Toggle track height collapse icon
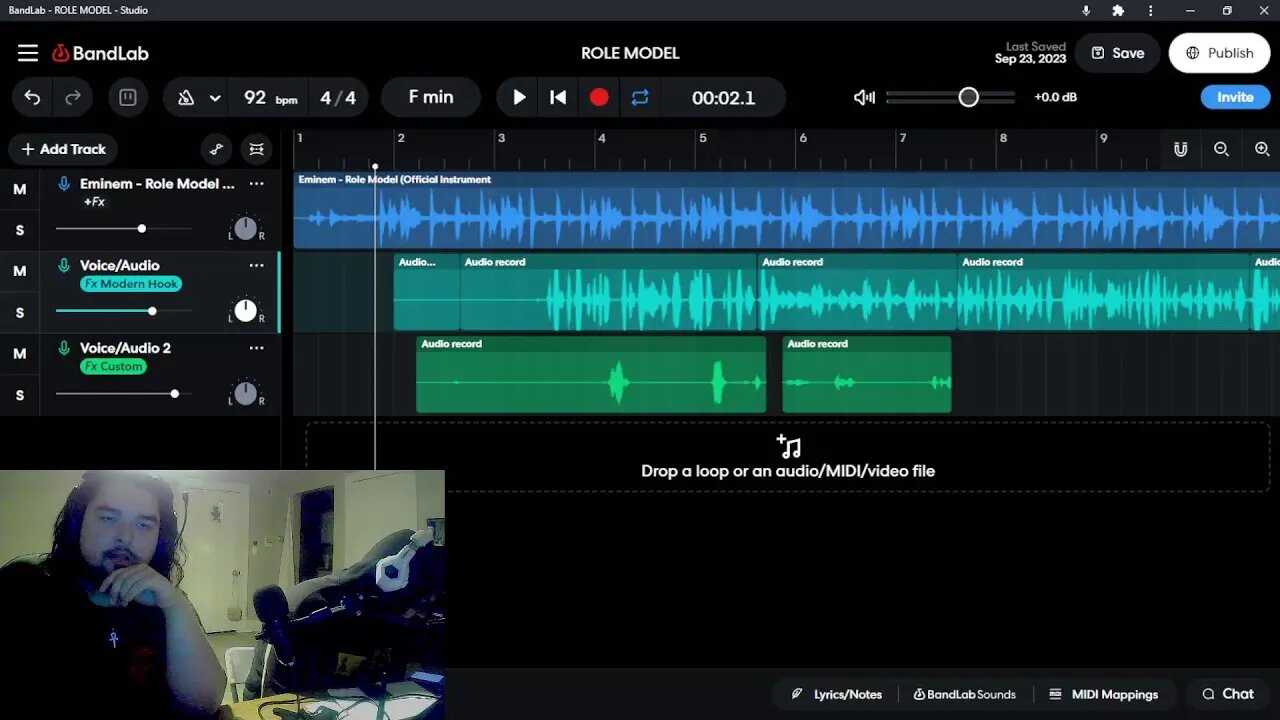 257,149
